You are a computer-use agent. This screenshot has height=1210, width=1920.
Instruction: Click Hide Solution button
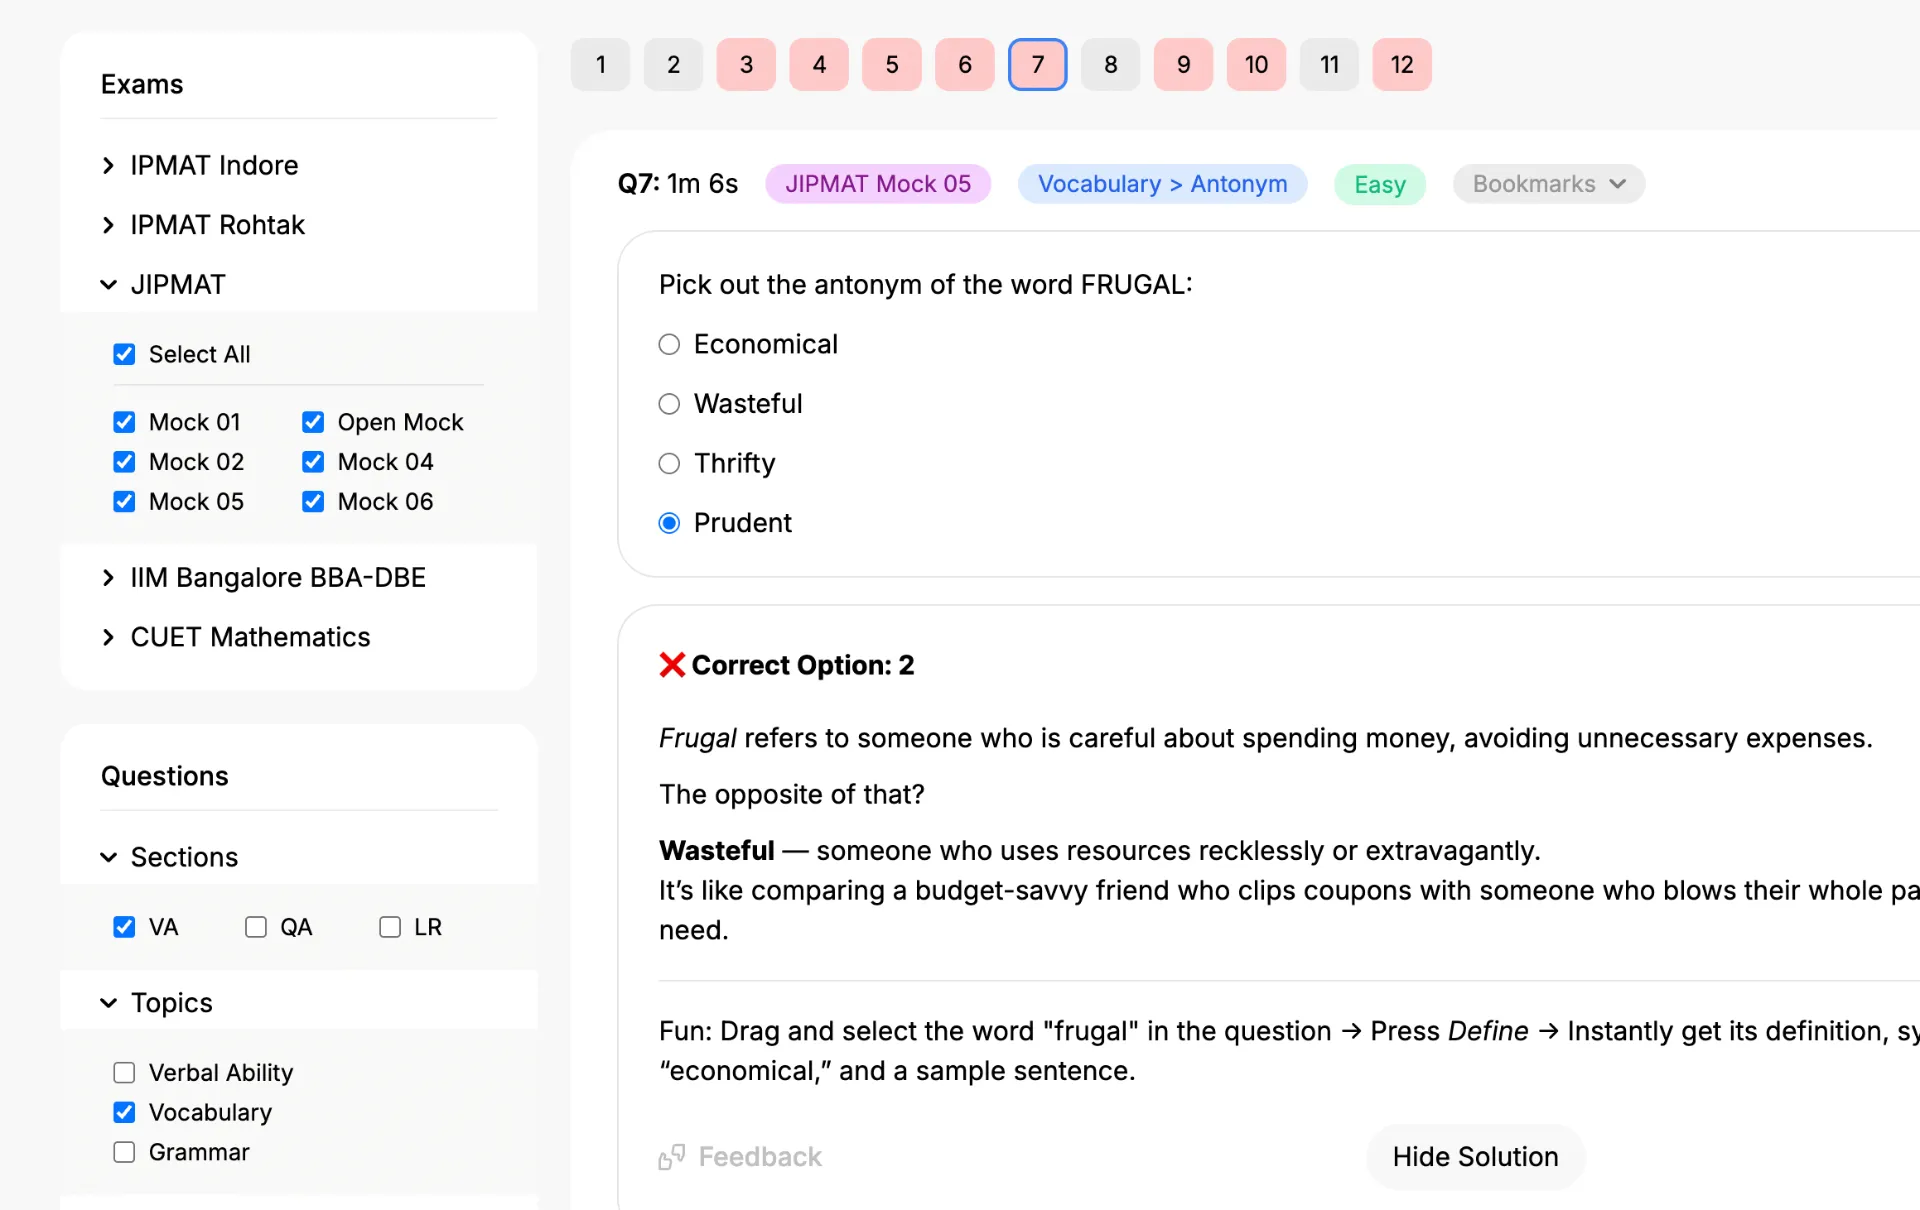(1475, 1157)
